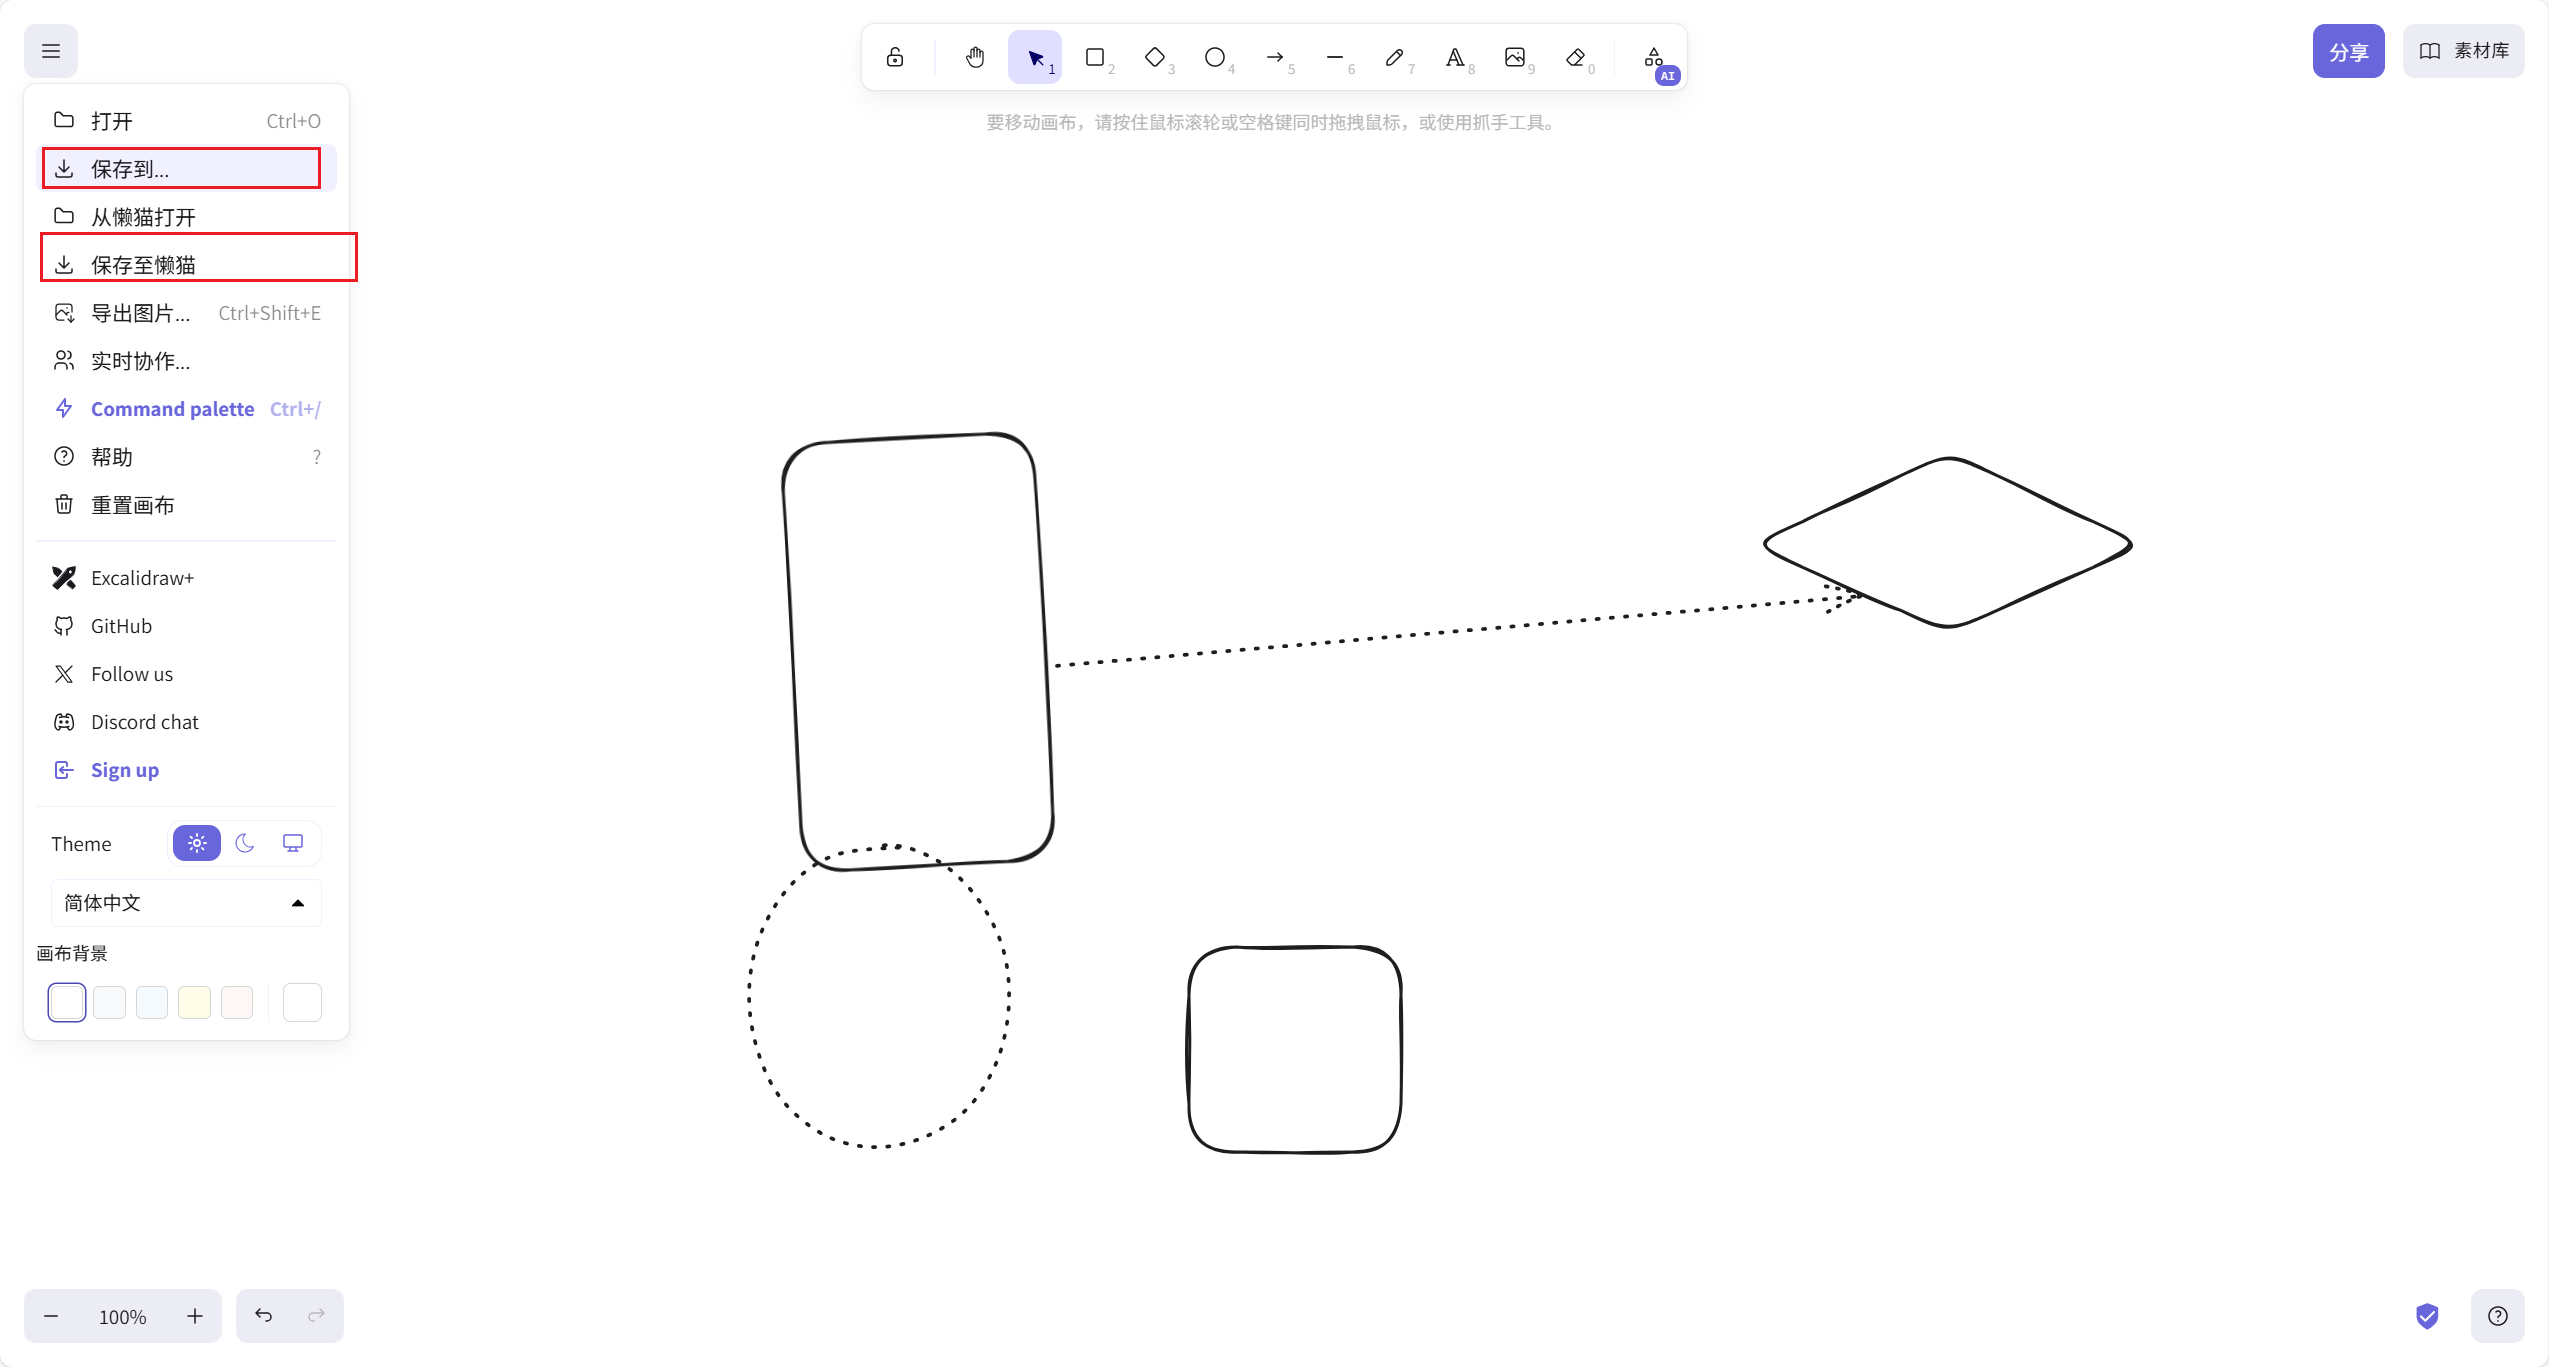The height and width of the screenshot is (1367, 2549).
Task: Choose the Eraser tool
Action: coord(1575,57)
